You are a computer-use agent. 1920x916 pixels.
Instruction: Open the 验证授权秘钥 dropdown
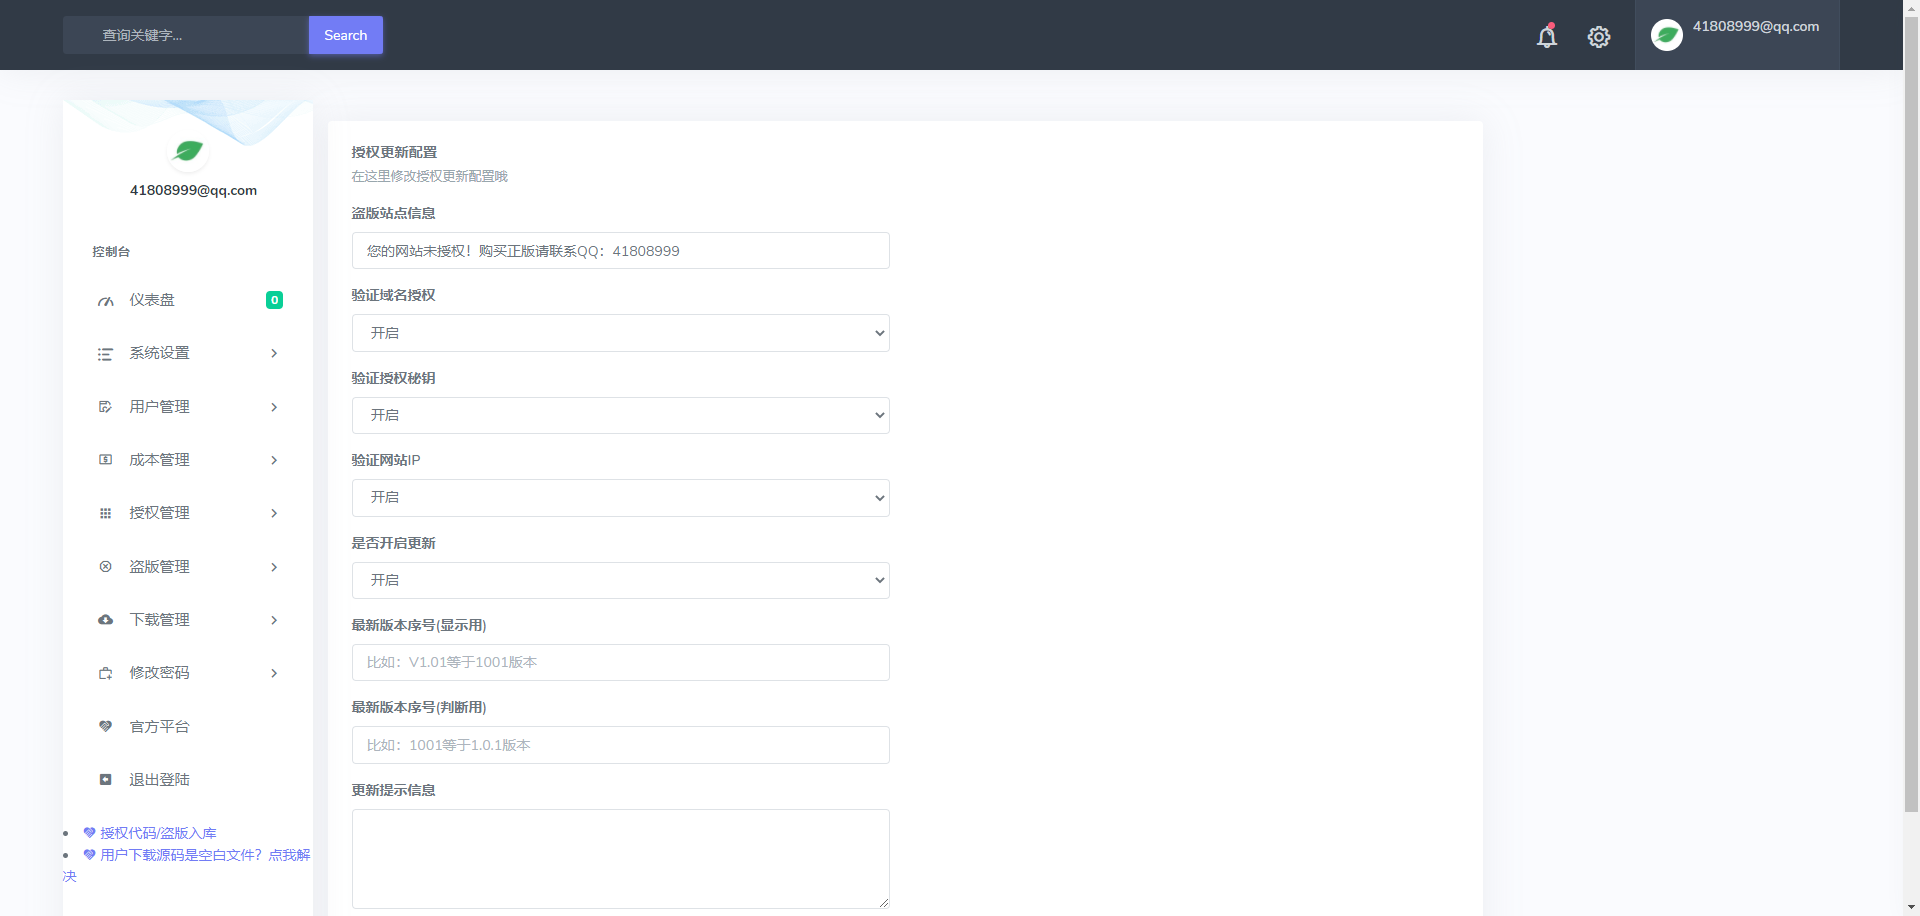coord(620,415)
